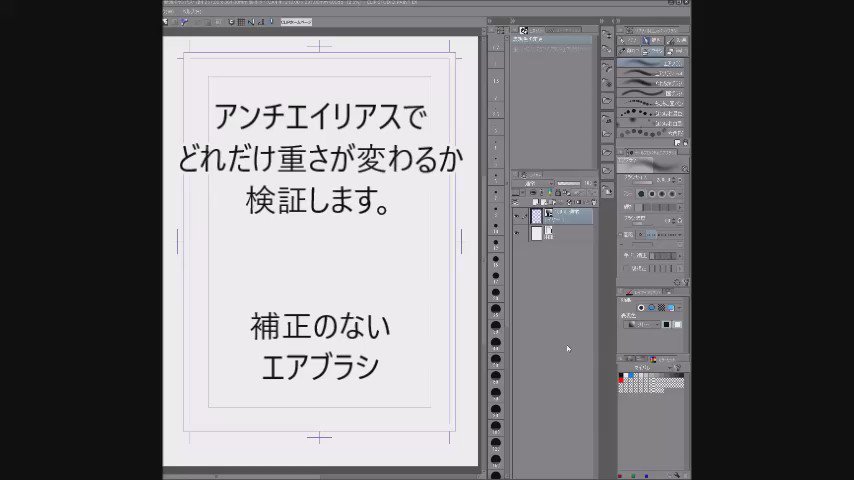Click the rotate arrow icon in top command bar

tap(231, 22)
